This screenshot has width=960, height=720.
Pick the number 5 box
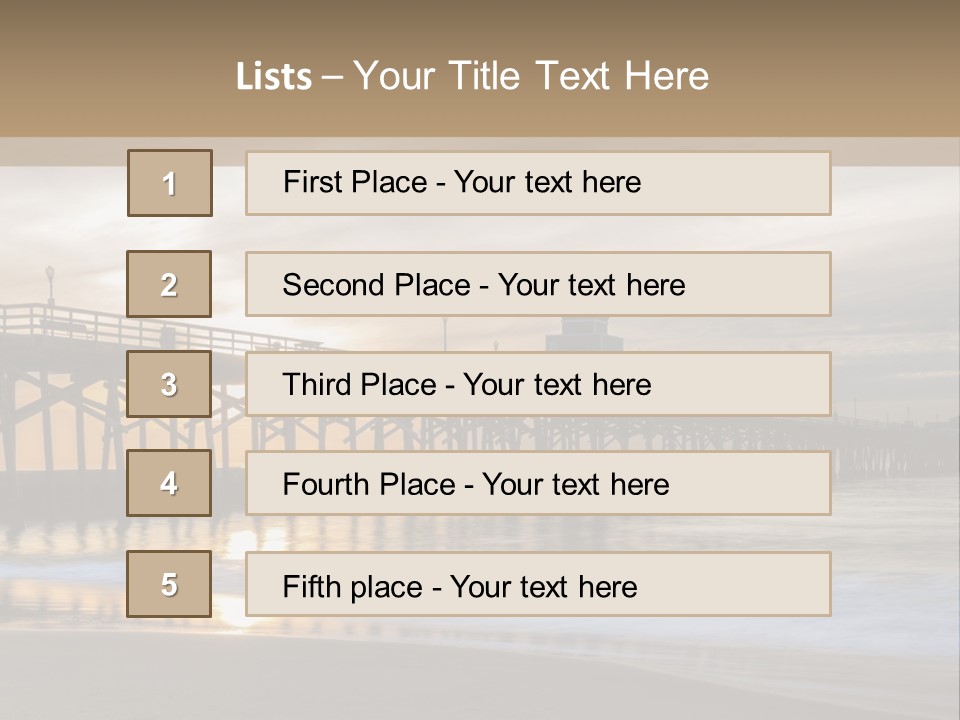point(169,584)
